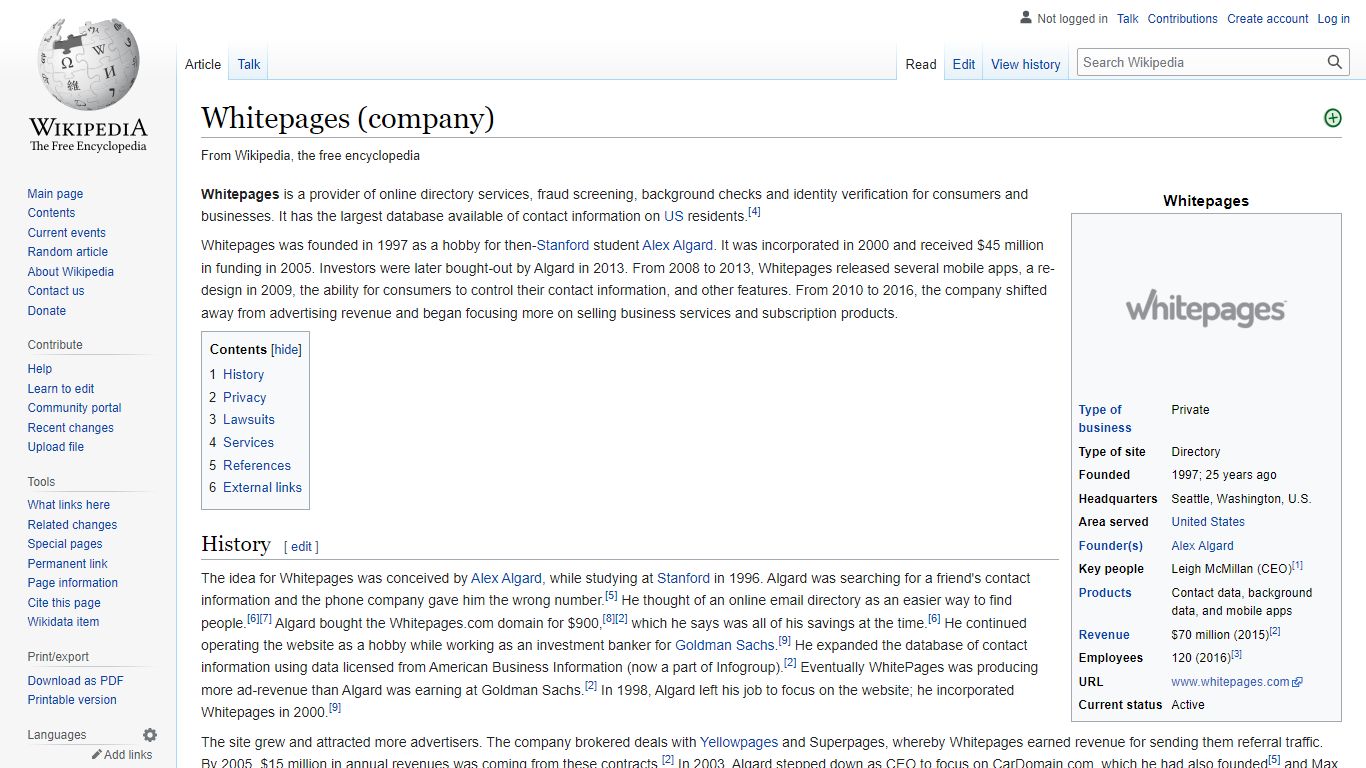The width and height of the screenshot is (1366, 768).
Task: Open the Help link
Action: (x=40, y=369)
